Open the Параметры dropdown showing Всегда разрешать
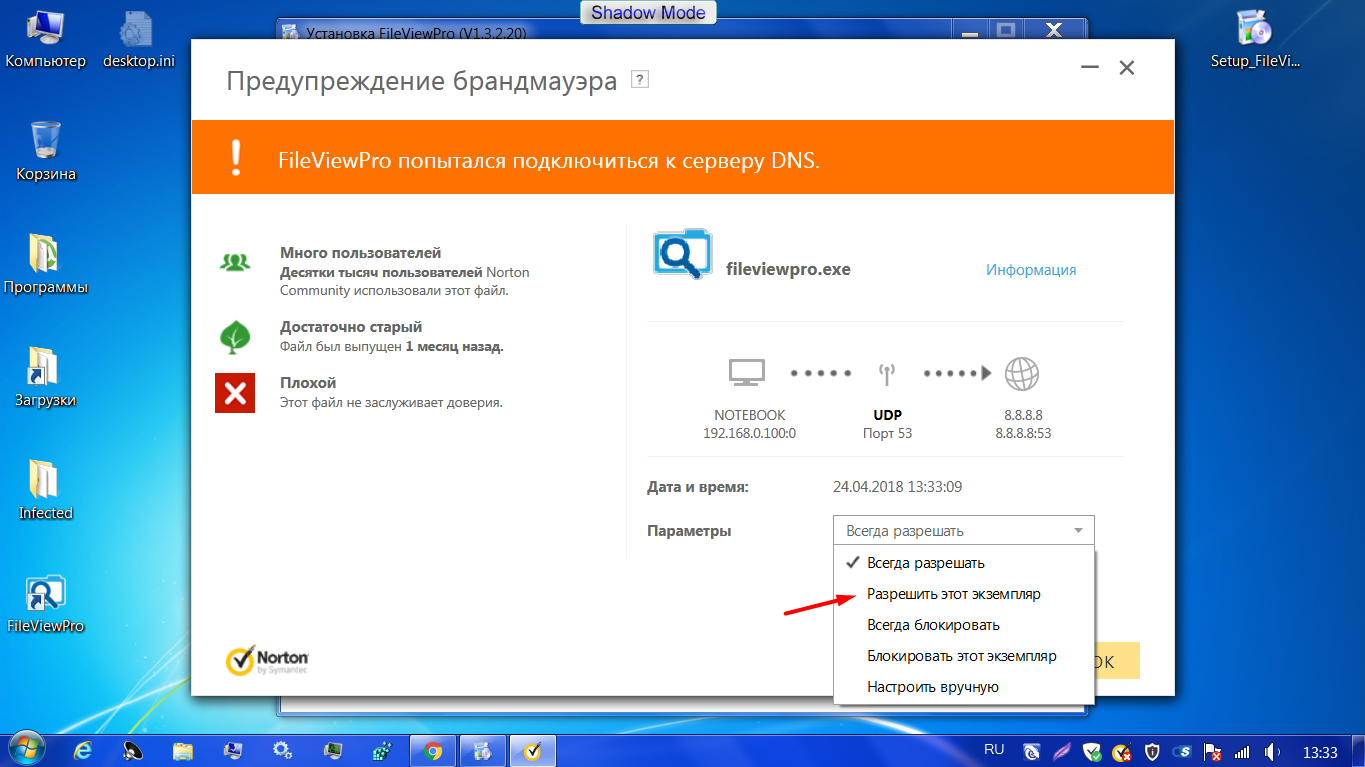 pyautogui.click(x=964, y=531)
